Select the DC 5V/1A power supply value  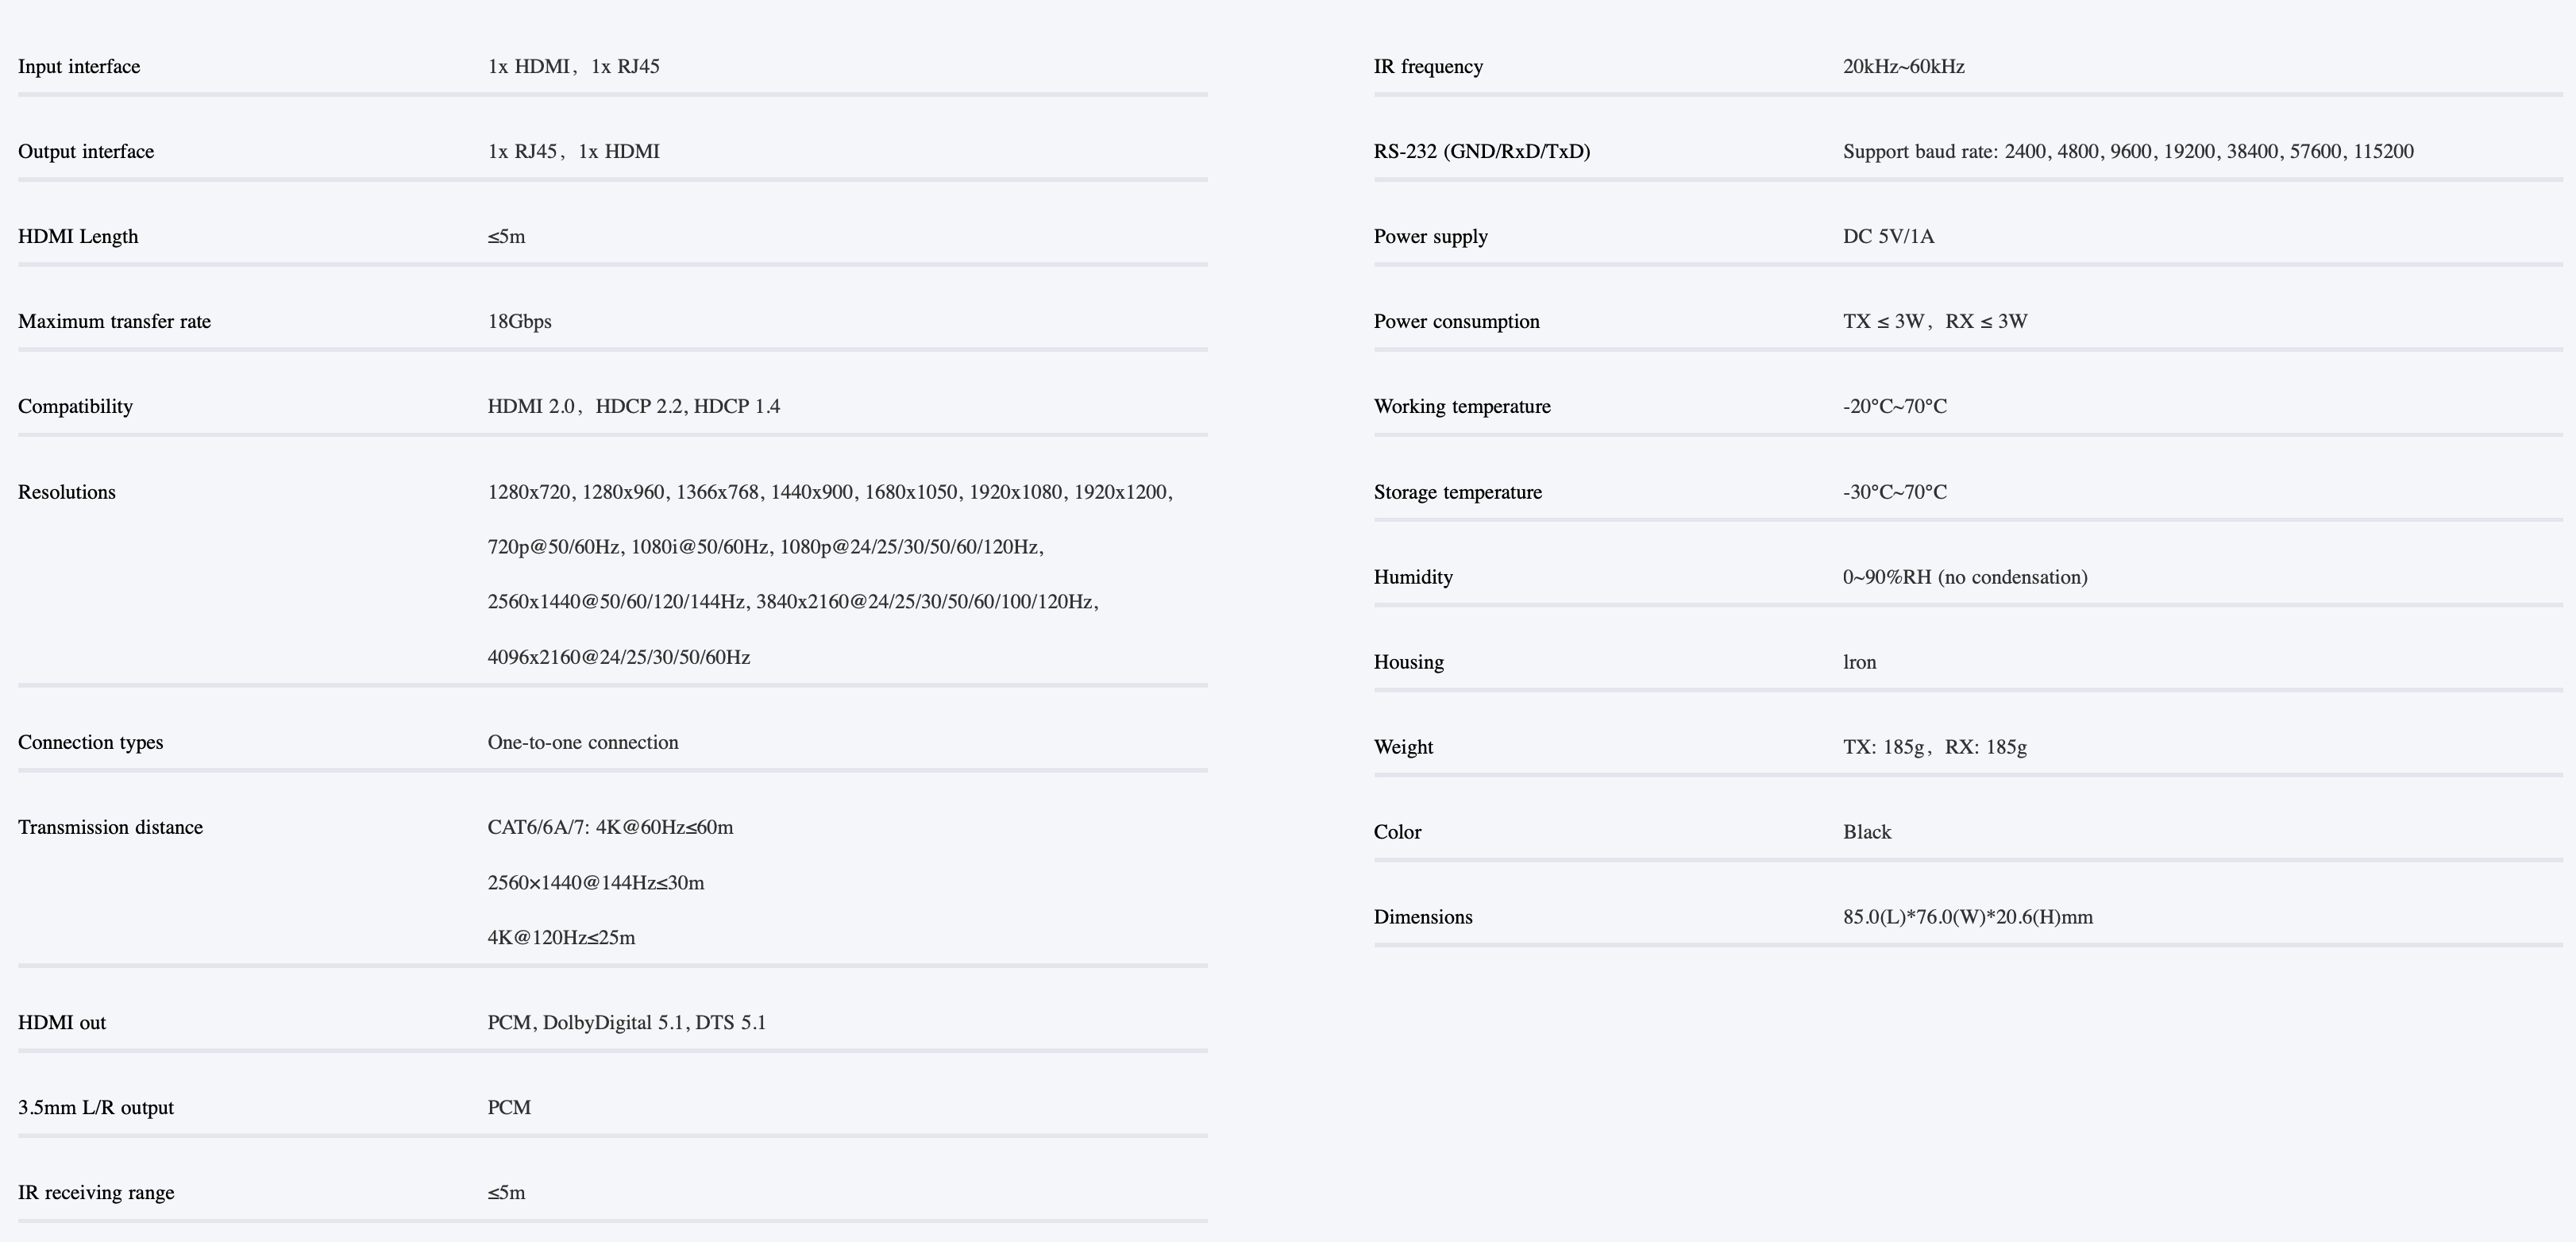click(x=1889, y=237)
